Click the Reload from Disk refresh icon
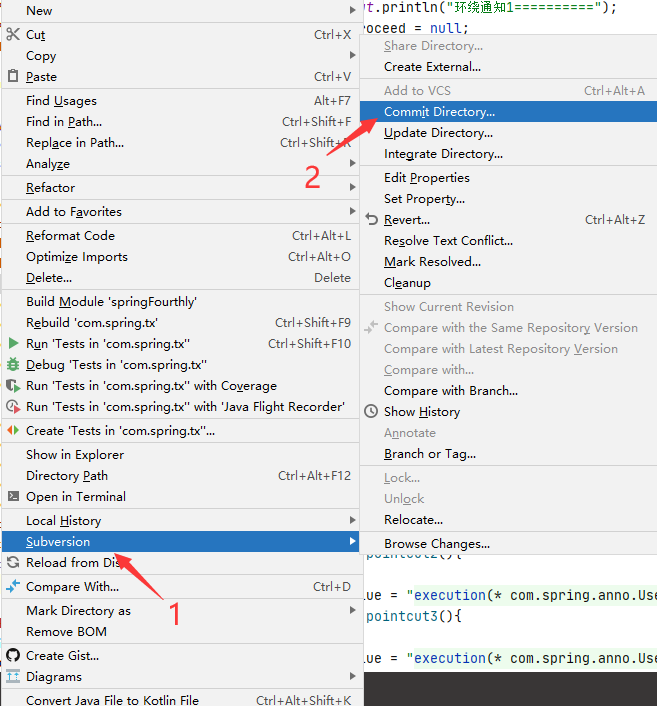657x706 pixels. [13, 562]
